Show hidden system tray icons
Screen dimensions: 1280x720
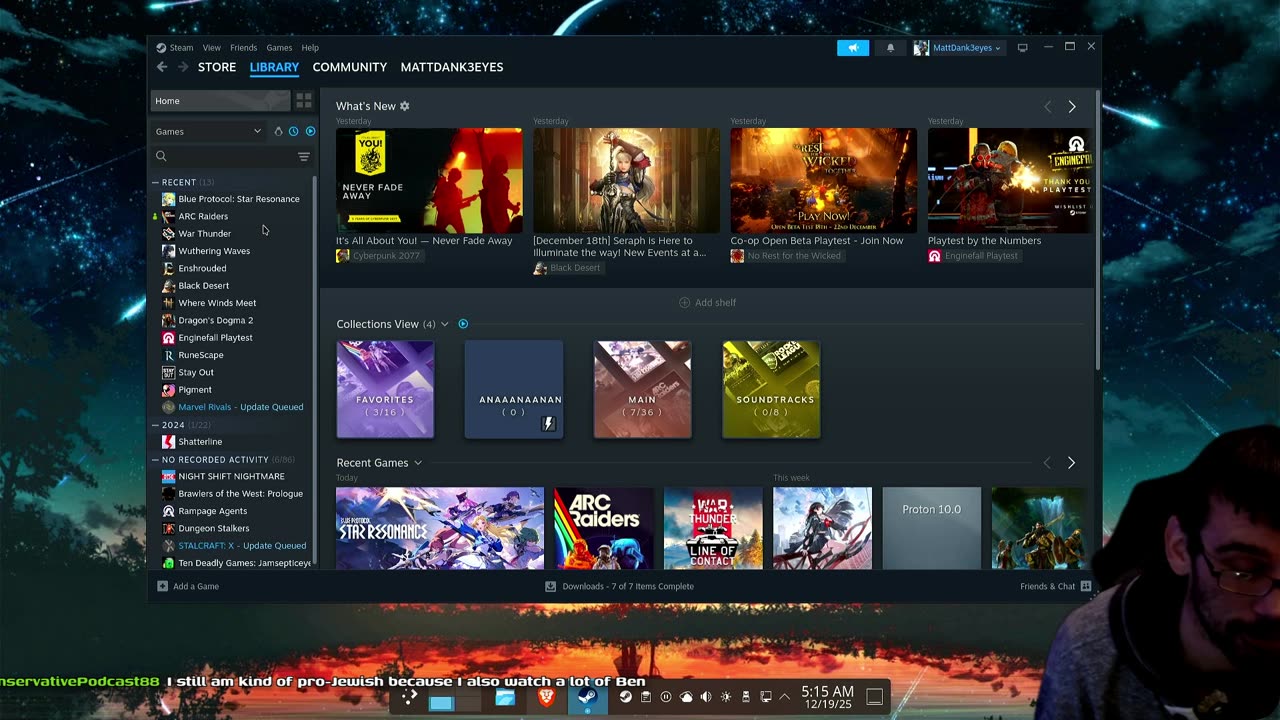point(785,697)
